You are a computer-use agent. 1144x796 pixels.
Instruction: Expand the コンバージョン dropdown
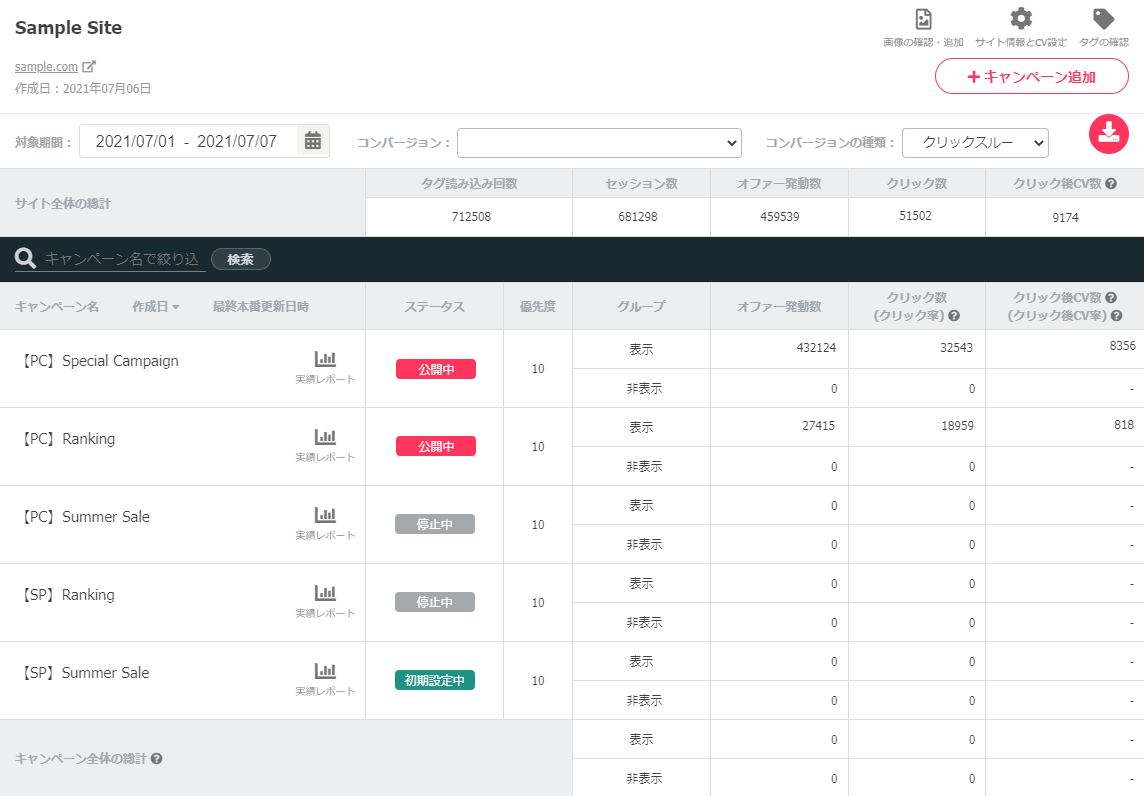pos(599,143)
